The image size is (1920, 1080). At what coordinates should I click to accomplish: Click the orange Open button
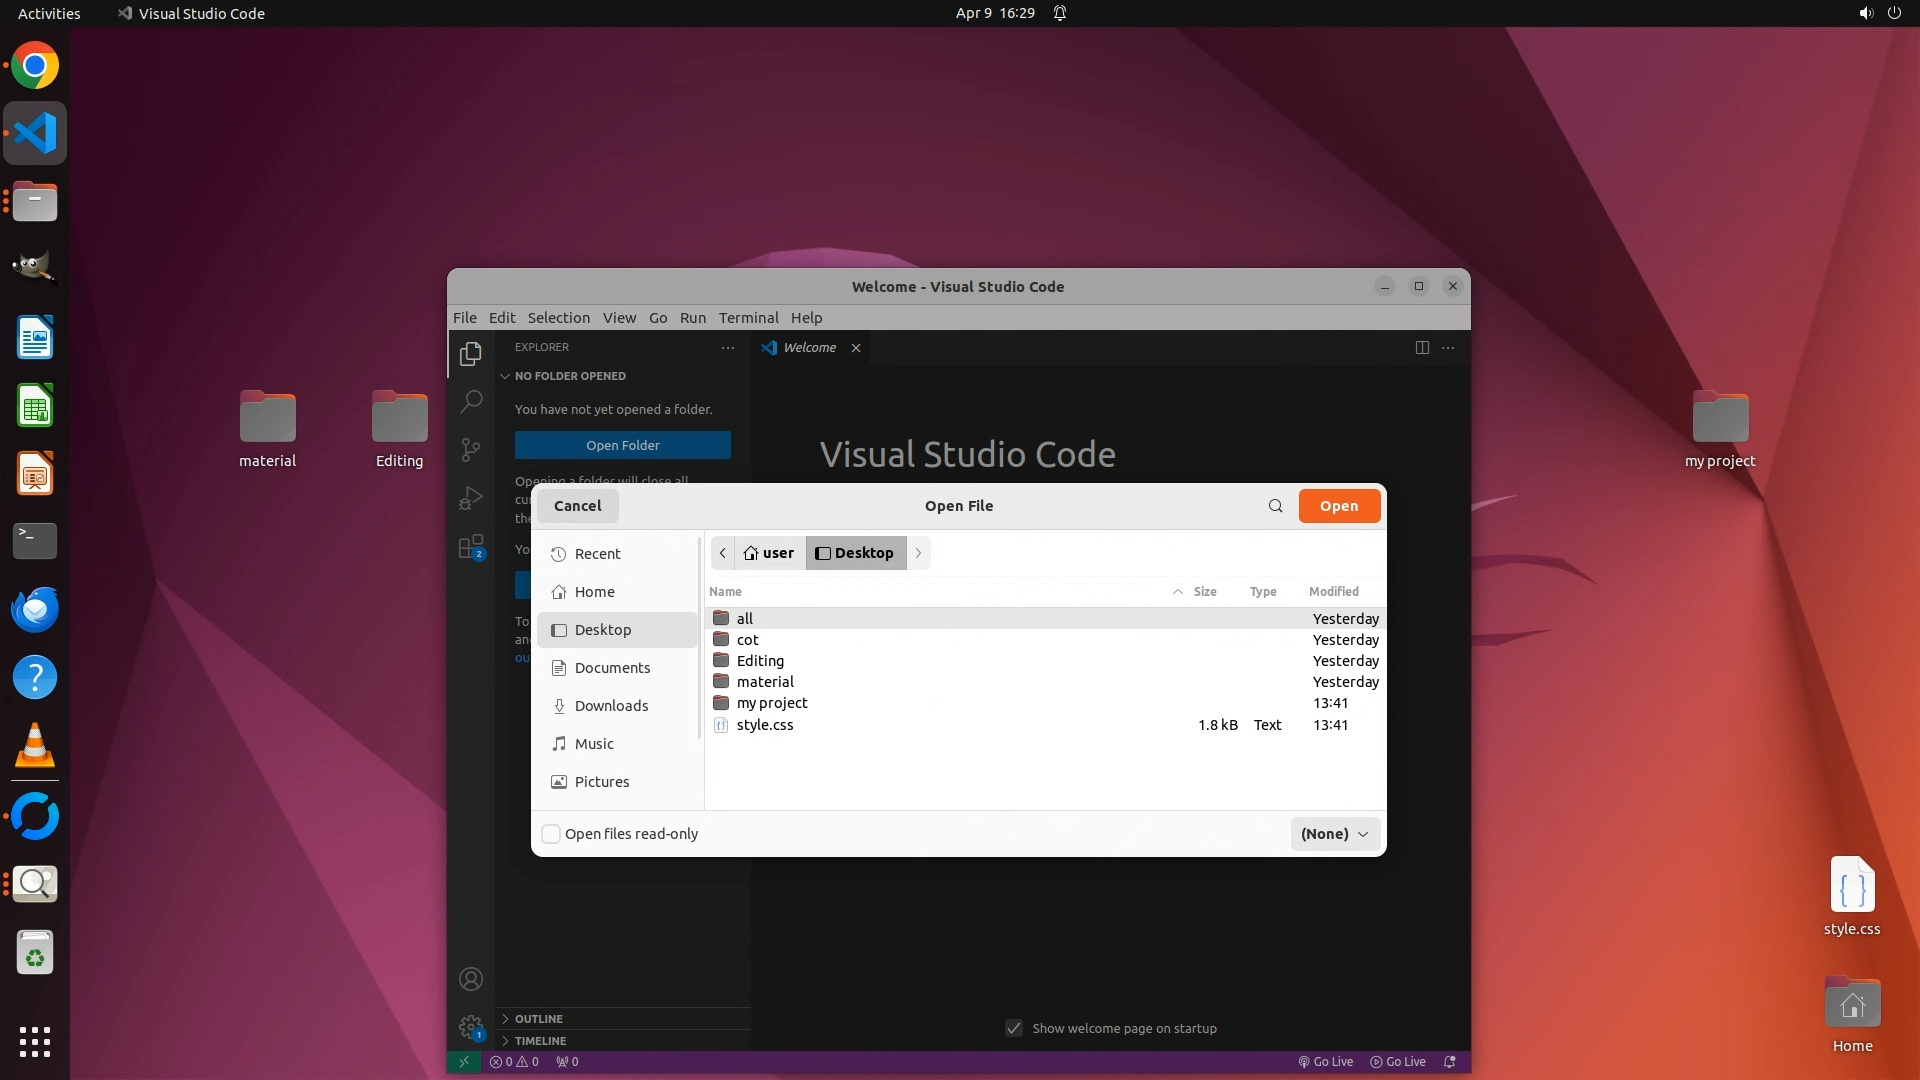tap(1339, 506)
